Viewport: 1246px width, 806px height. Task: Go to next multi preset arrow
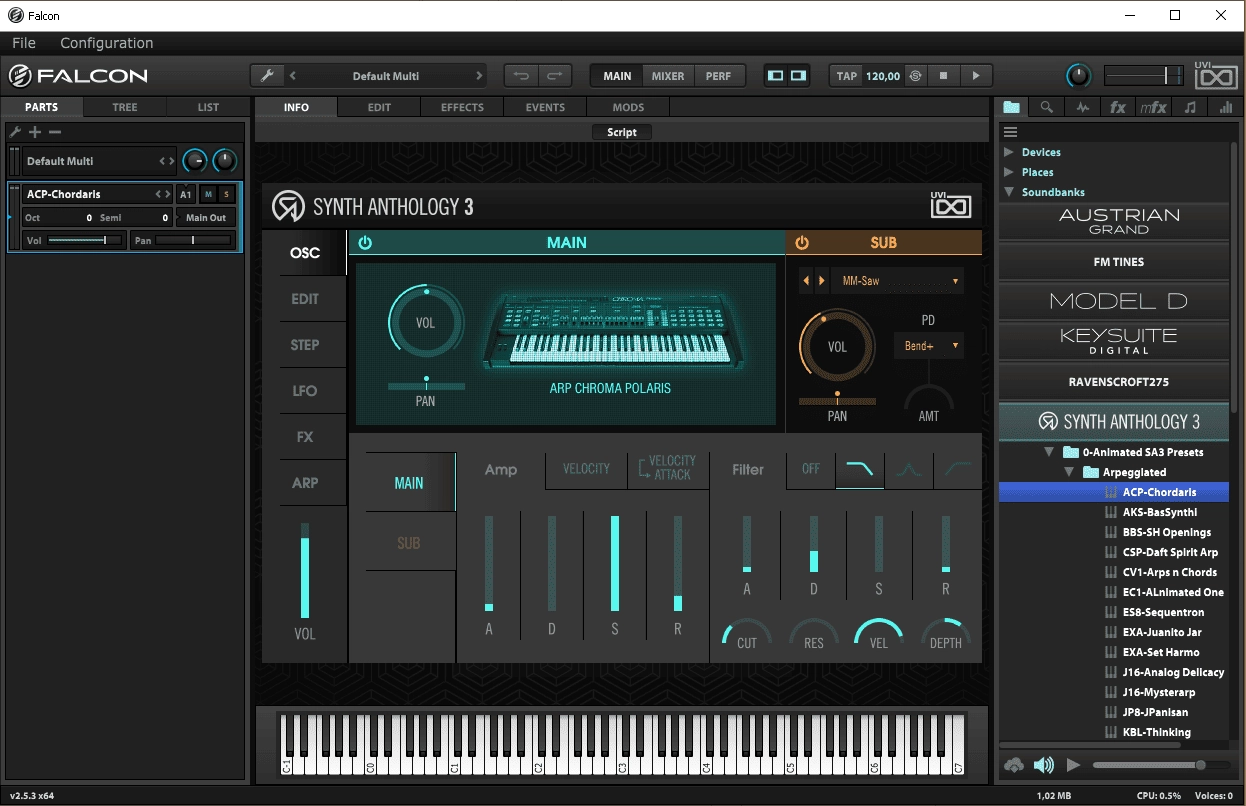click(x=479, y=76)
